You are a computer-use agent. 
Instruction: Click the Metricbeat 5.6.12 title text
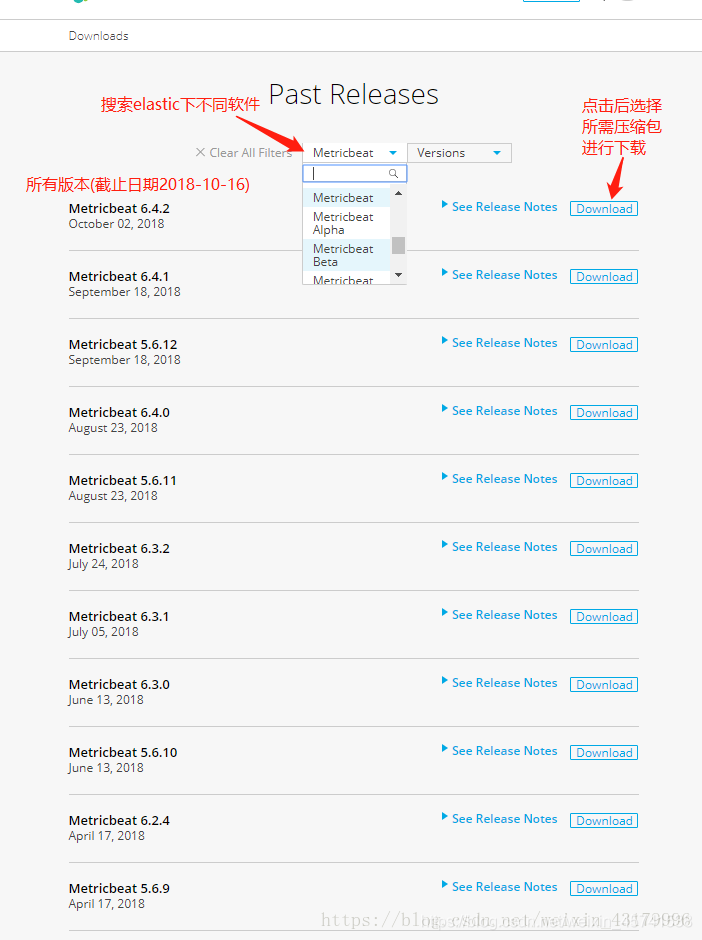click(123, 345)
